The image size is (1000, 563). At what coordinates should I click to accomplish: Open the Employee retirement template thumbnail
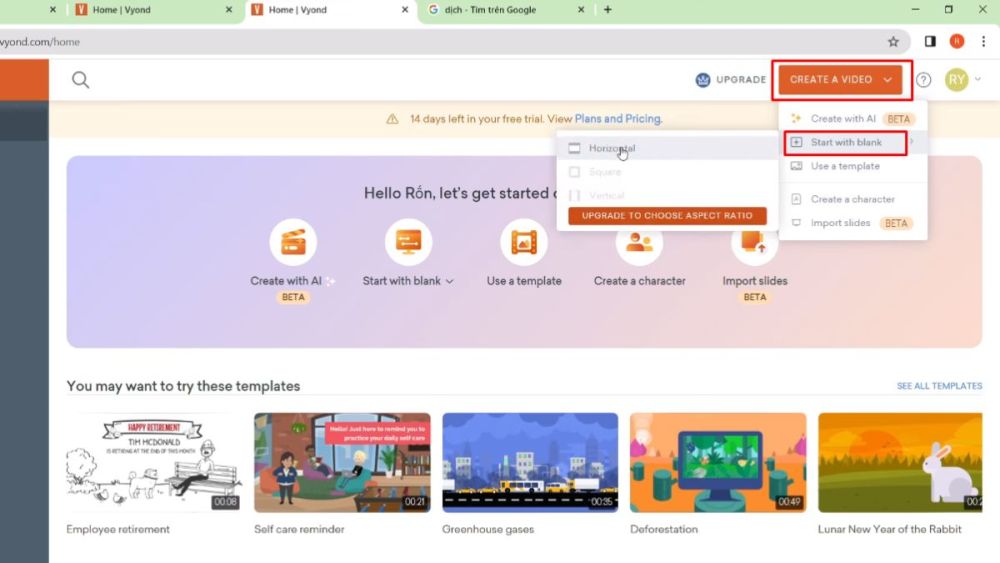click(154, 462)
